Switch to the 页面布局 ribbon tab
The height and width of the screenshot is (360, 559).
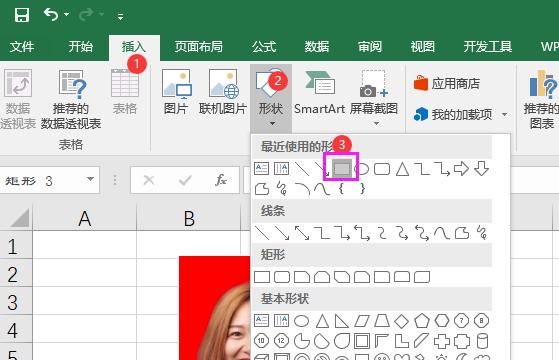(x=199, y=47)
